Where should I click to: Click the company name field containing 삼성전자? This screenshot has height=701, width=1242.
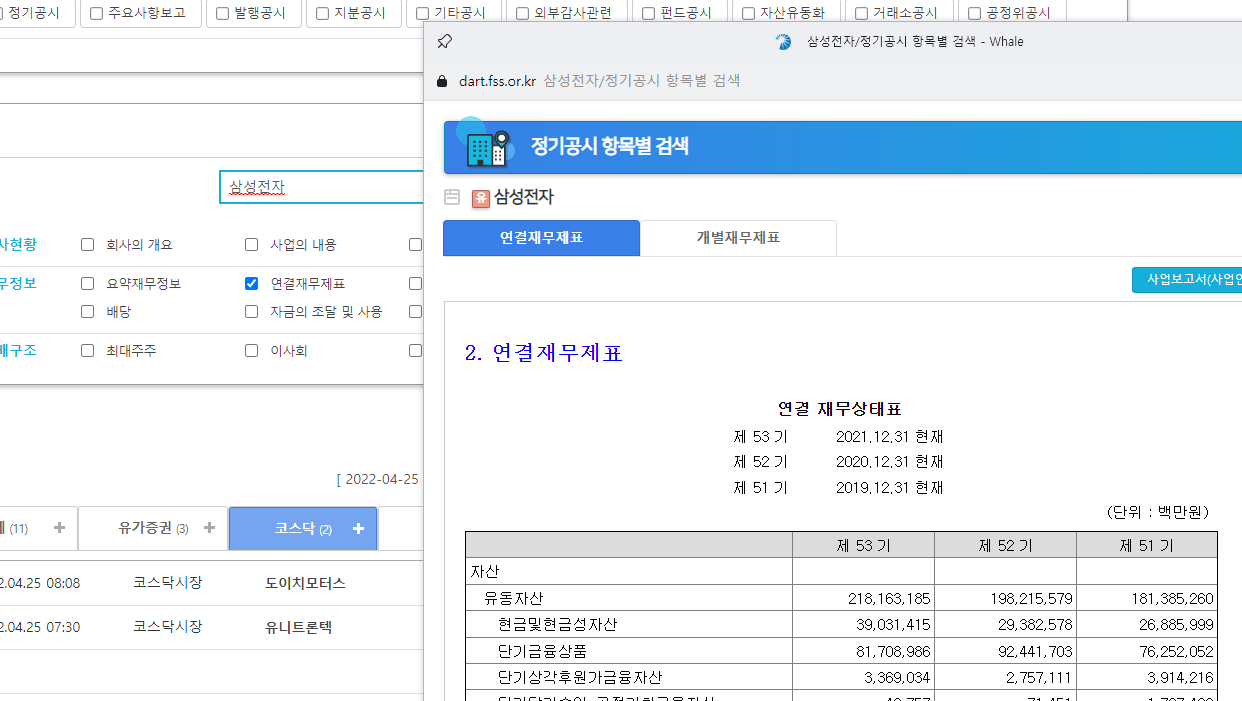[x=322, y=187]
